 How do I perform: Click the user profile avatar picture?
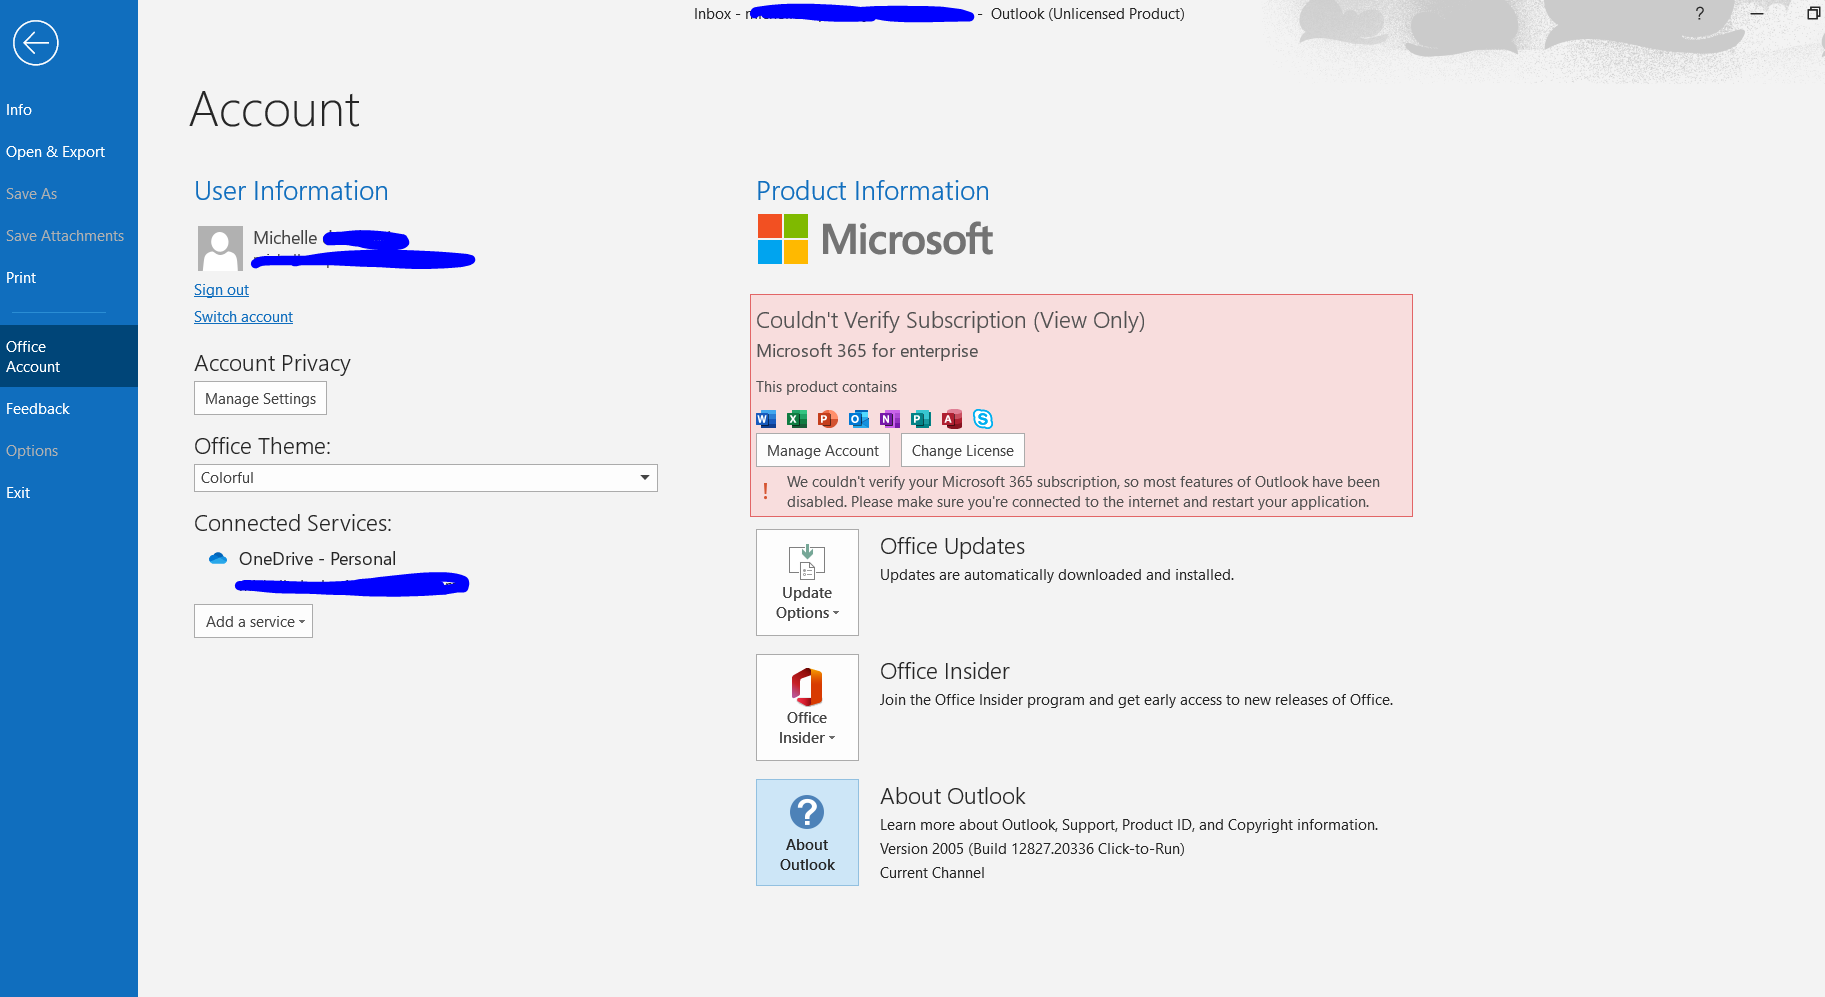coord(220,248)
